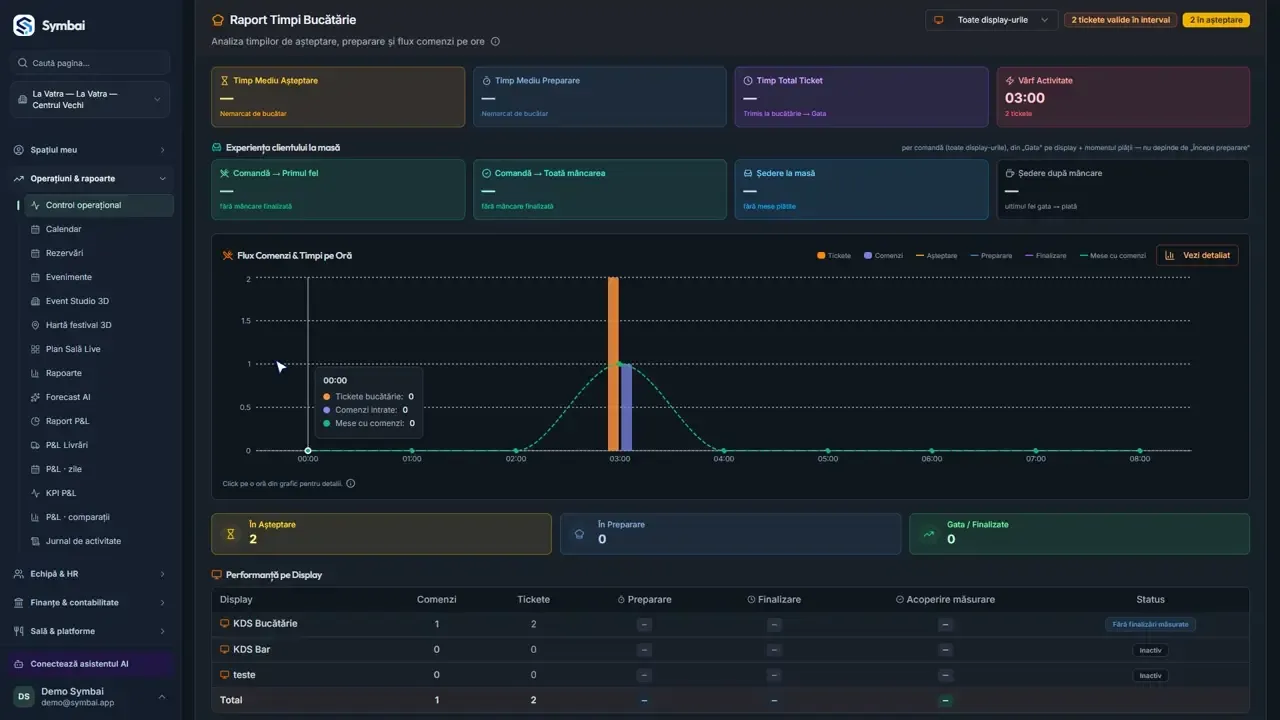Expand the Sală & platforme section
This screenshot has height=720, width=1280.
tap(91, 631)
